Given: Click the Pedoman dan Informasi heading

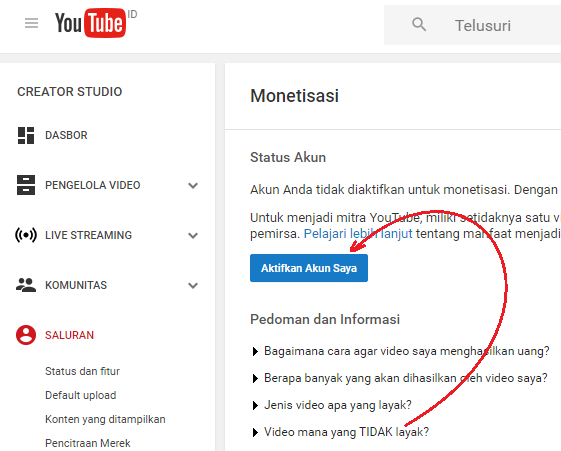Looking at the screenshot, I should [325, 319].
